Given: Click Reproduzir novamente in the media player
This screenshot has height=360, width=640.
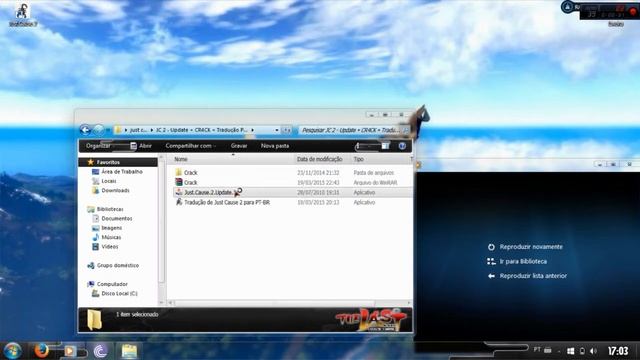Looking at the screenshot, I should 531,247.
